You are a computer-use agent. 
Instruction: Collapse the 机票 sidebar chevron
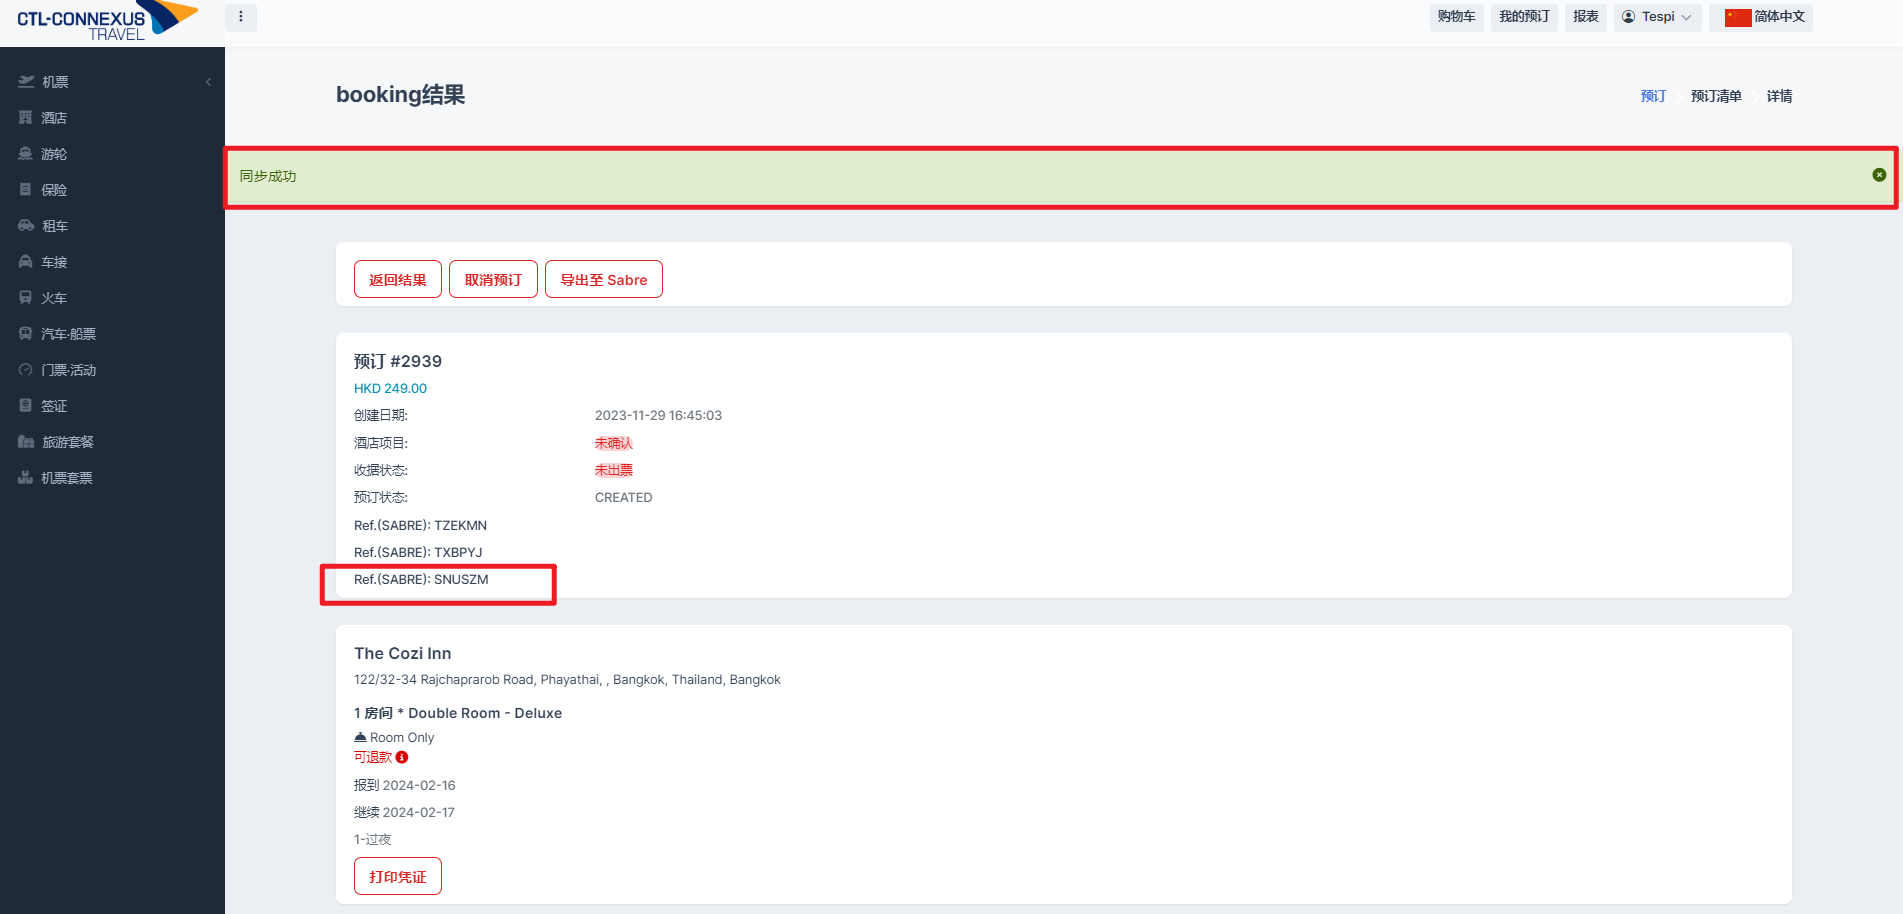coord(208,82)
